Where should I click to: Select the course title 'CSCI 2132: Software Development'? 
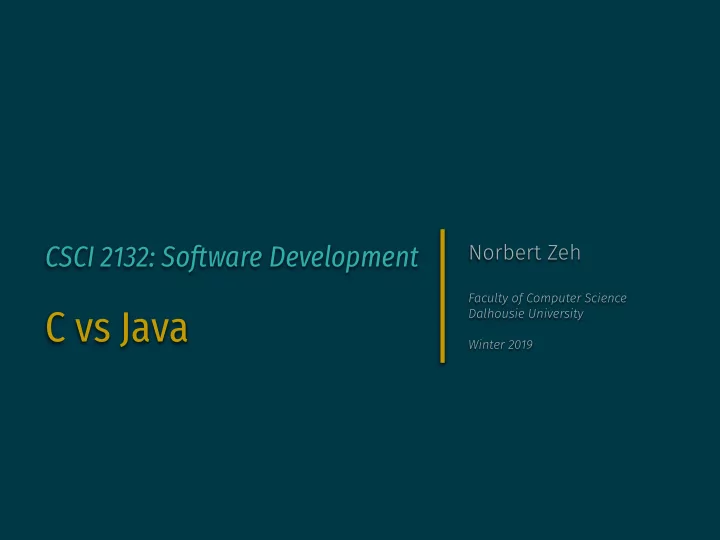232,258
